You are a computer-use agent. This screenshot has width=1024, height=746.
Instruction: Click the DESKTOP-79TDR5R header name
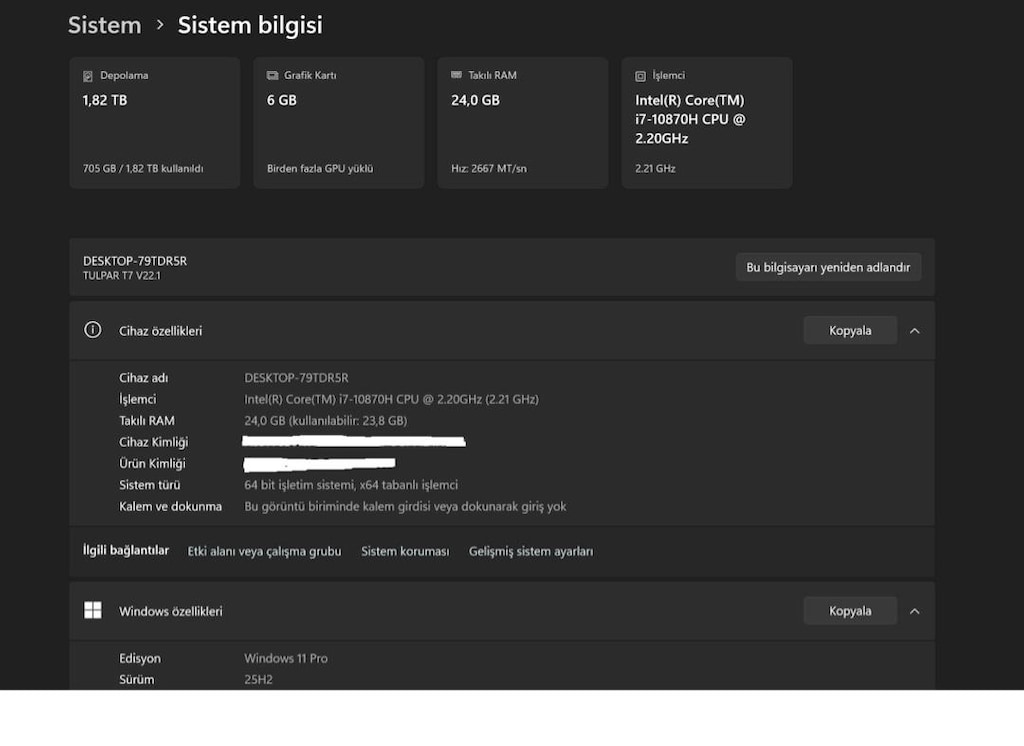coord(135,261)
